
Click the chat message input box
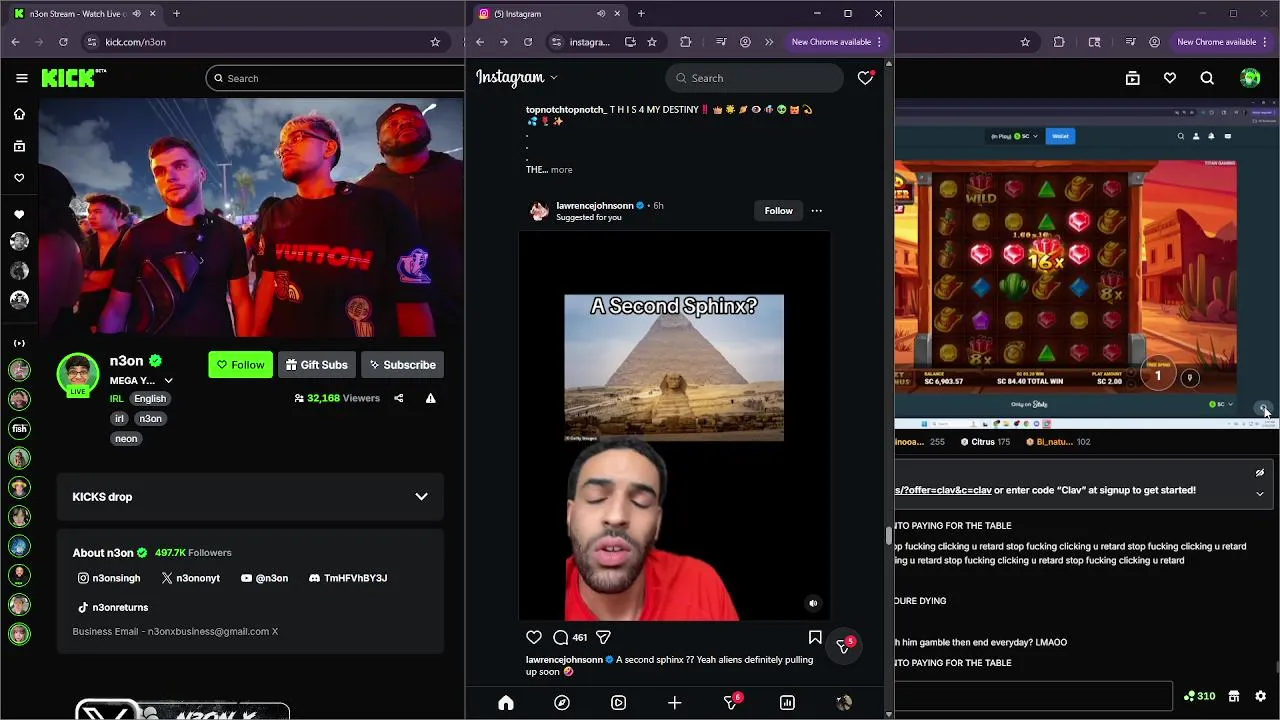pyautogui.click(x=1033, y=696)
